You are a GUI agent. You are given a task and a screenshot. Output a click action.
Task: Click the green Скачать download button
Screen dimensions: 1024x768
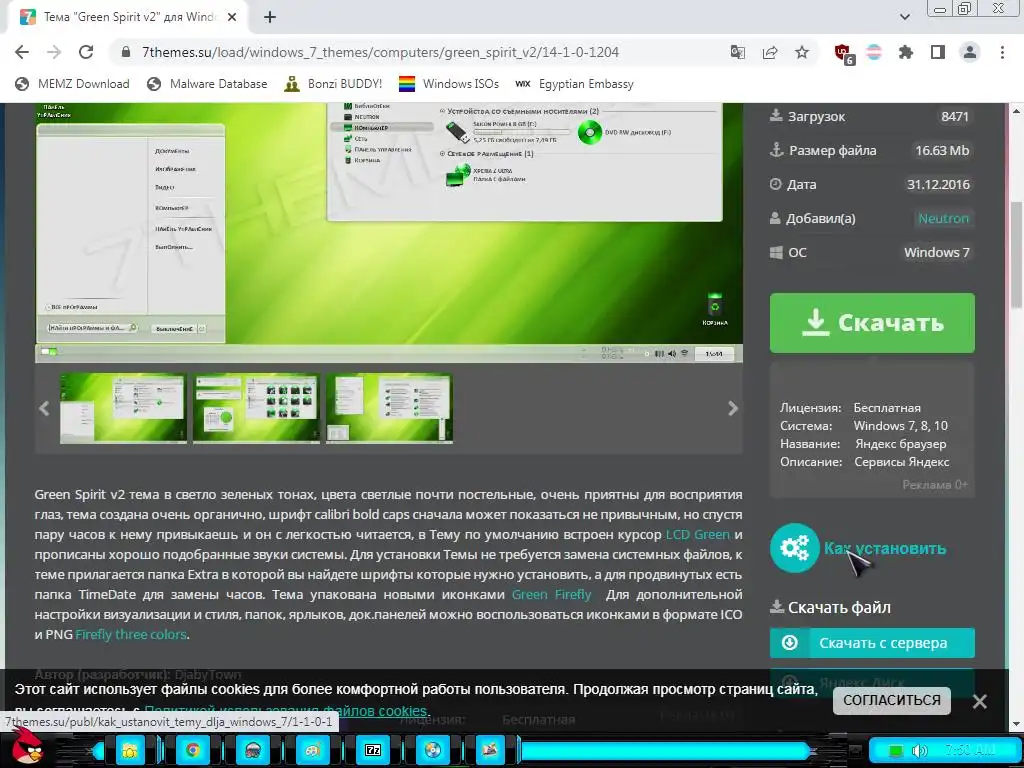[872, 323]
